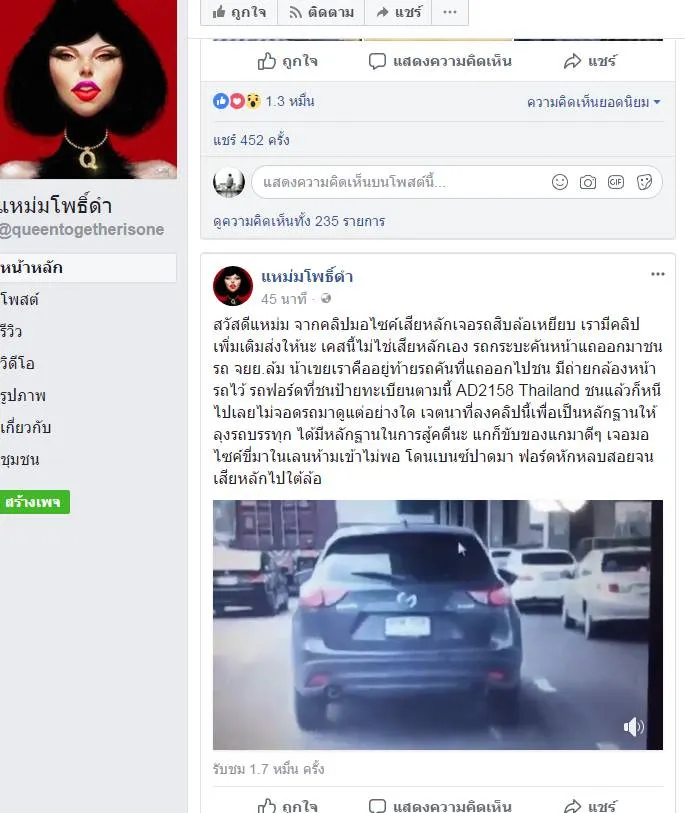Click the green สร้างเพจ button
This screenshot has width=685, height=813.
pyautogui.click(x=34, y=502)
